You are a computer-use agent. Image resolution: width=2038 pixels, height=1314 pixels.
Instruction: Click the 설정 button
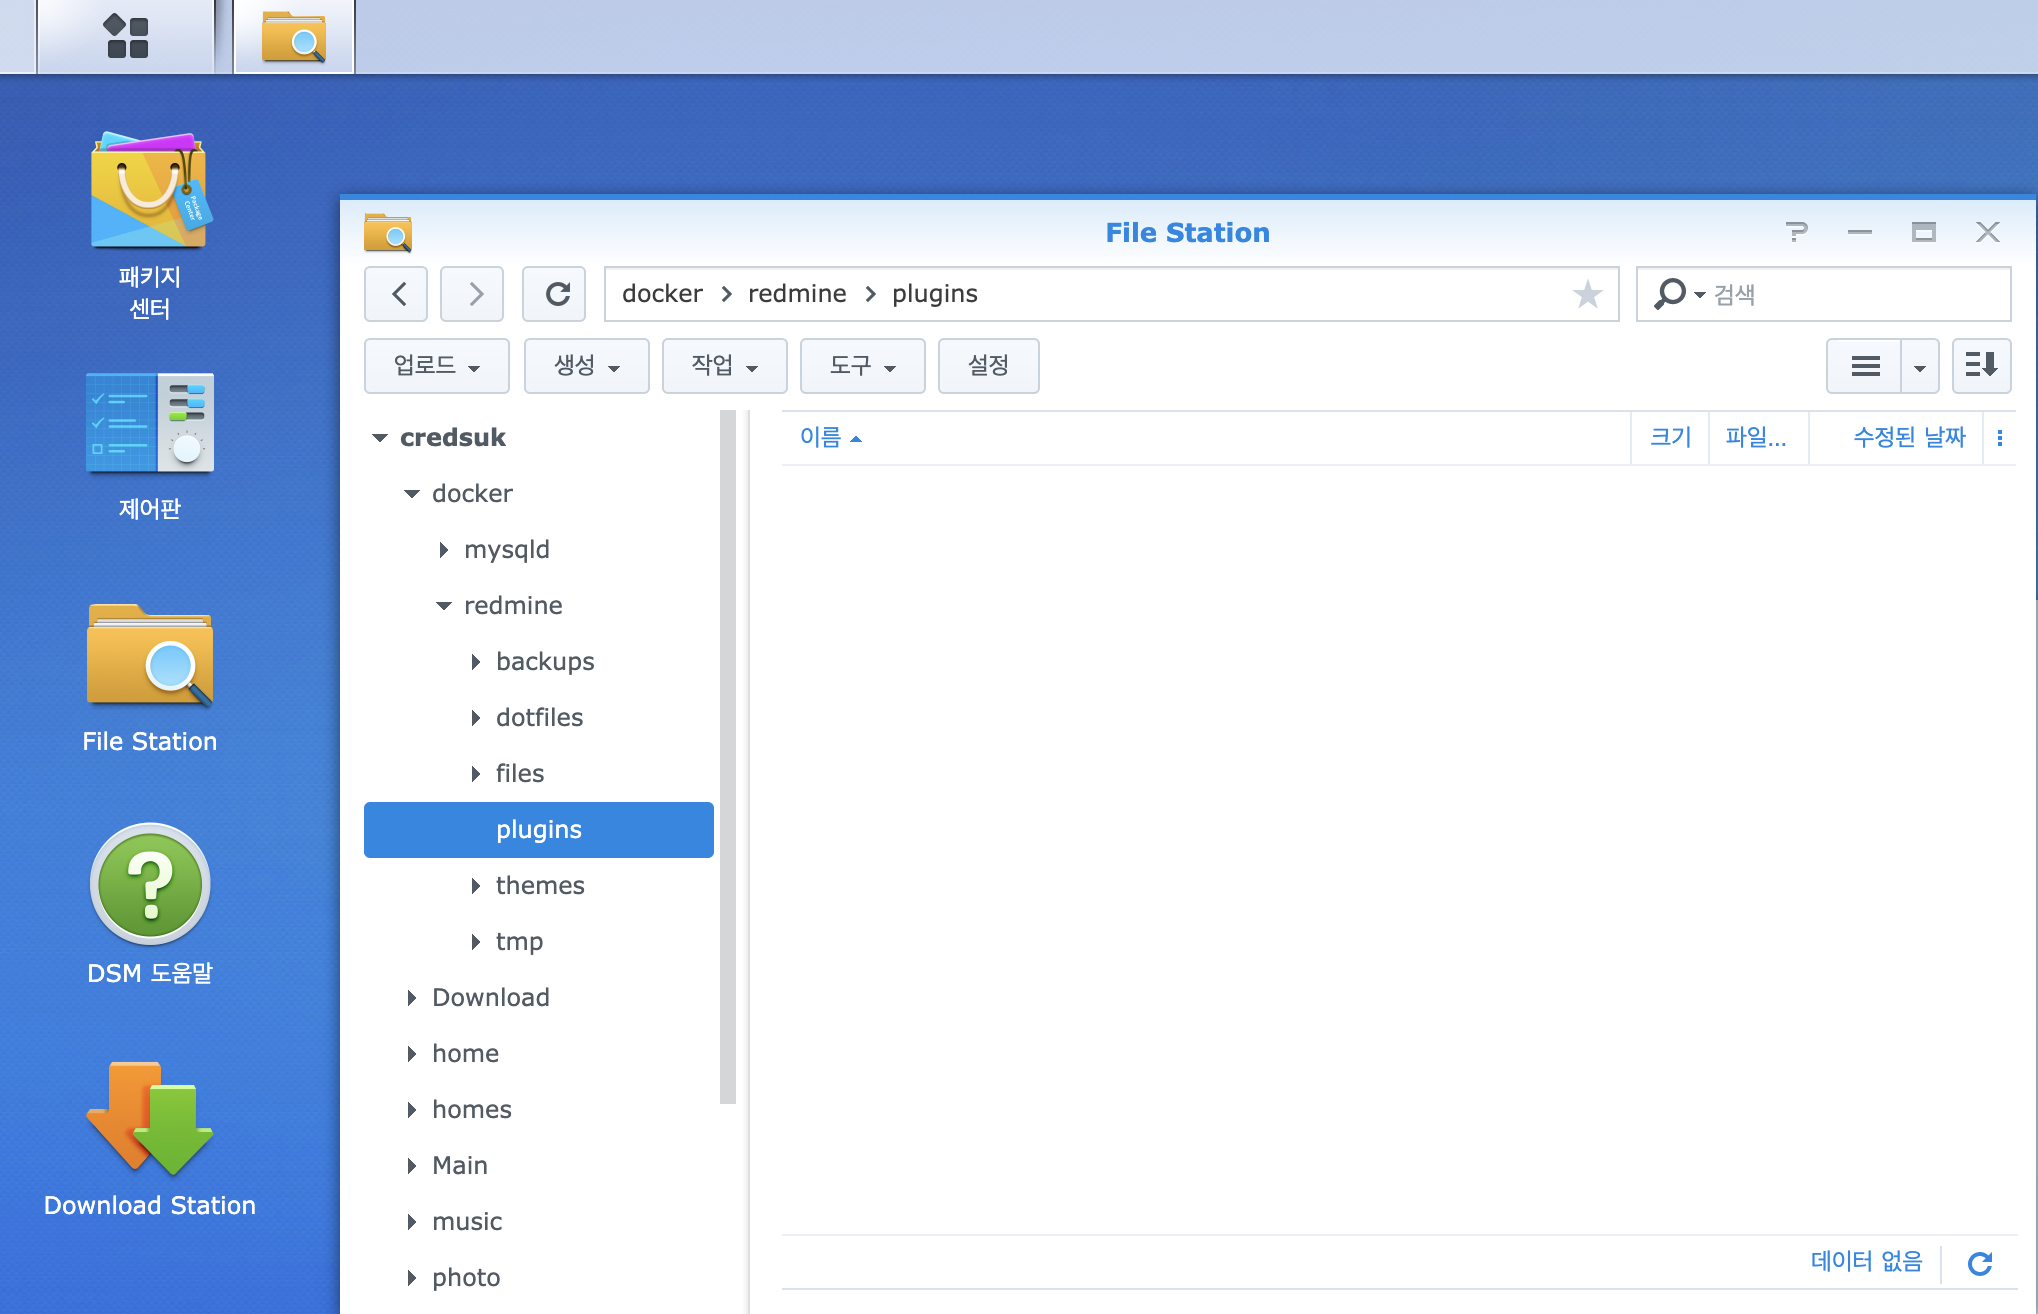tap(988, 366)
